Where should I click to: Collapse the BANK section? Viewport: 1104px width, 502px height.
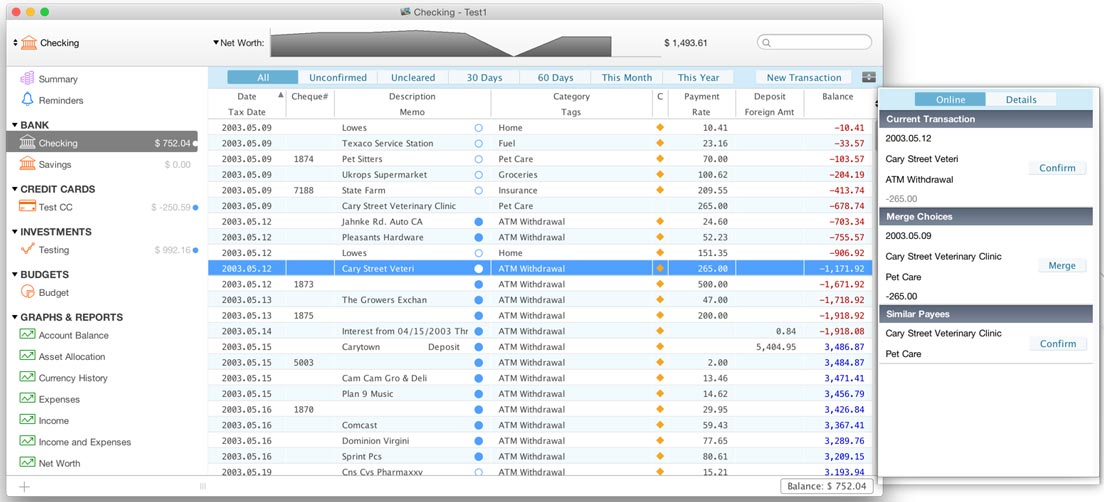point(15,125)
